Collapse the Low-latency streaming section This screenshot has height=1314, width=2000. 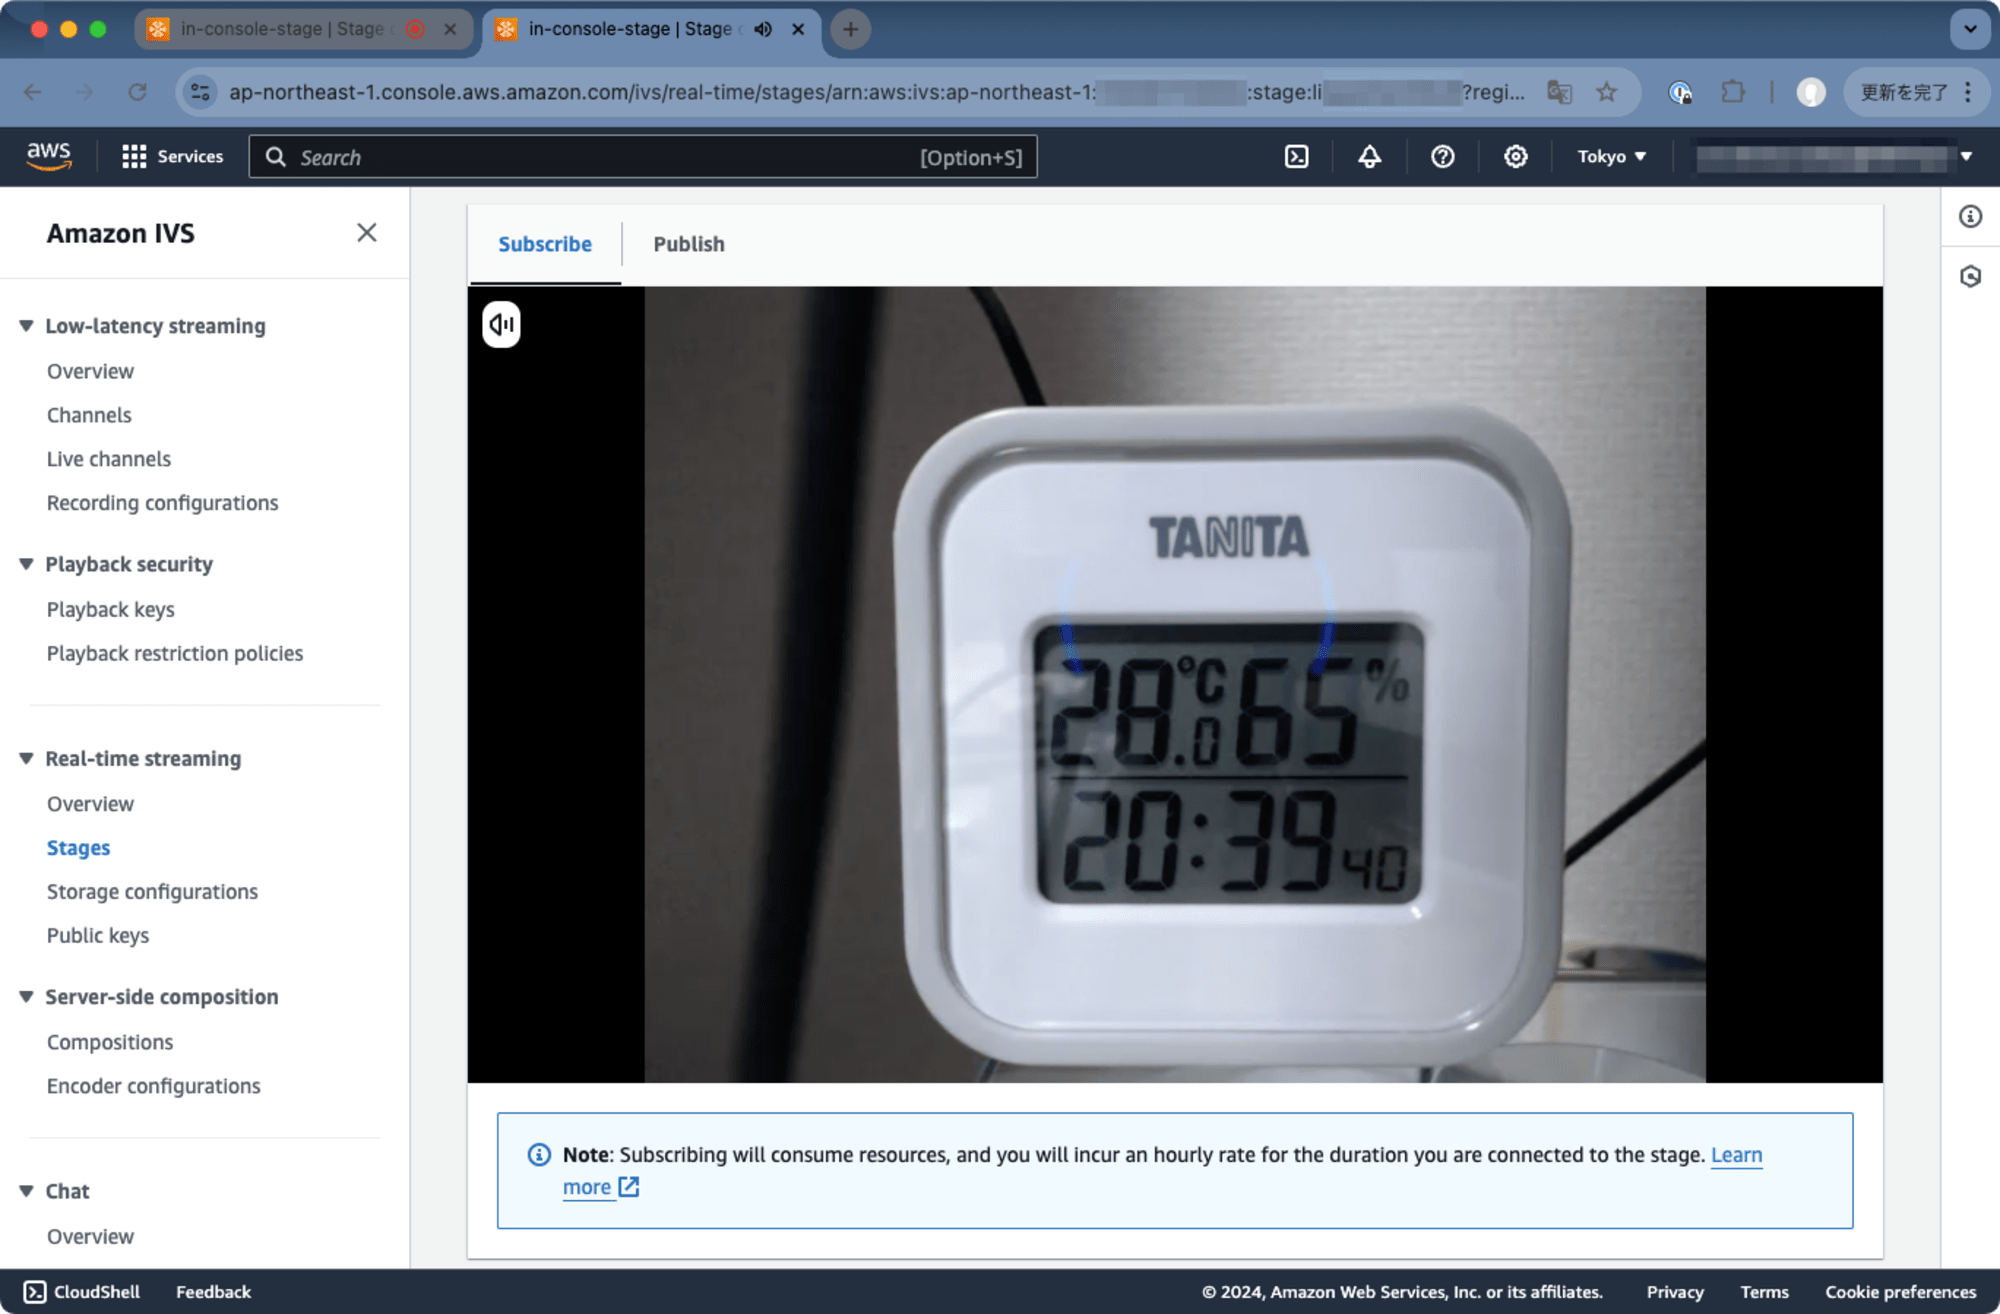click(26, 326)
